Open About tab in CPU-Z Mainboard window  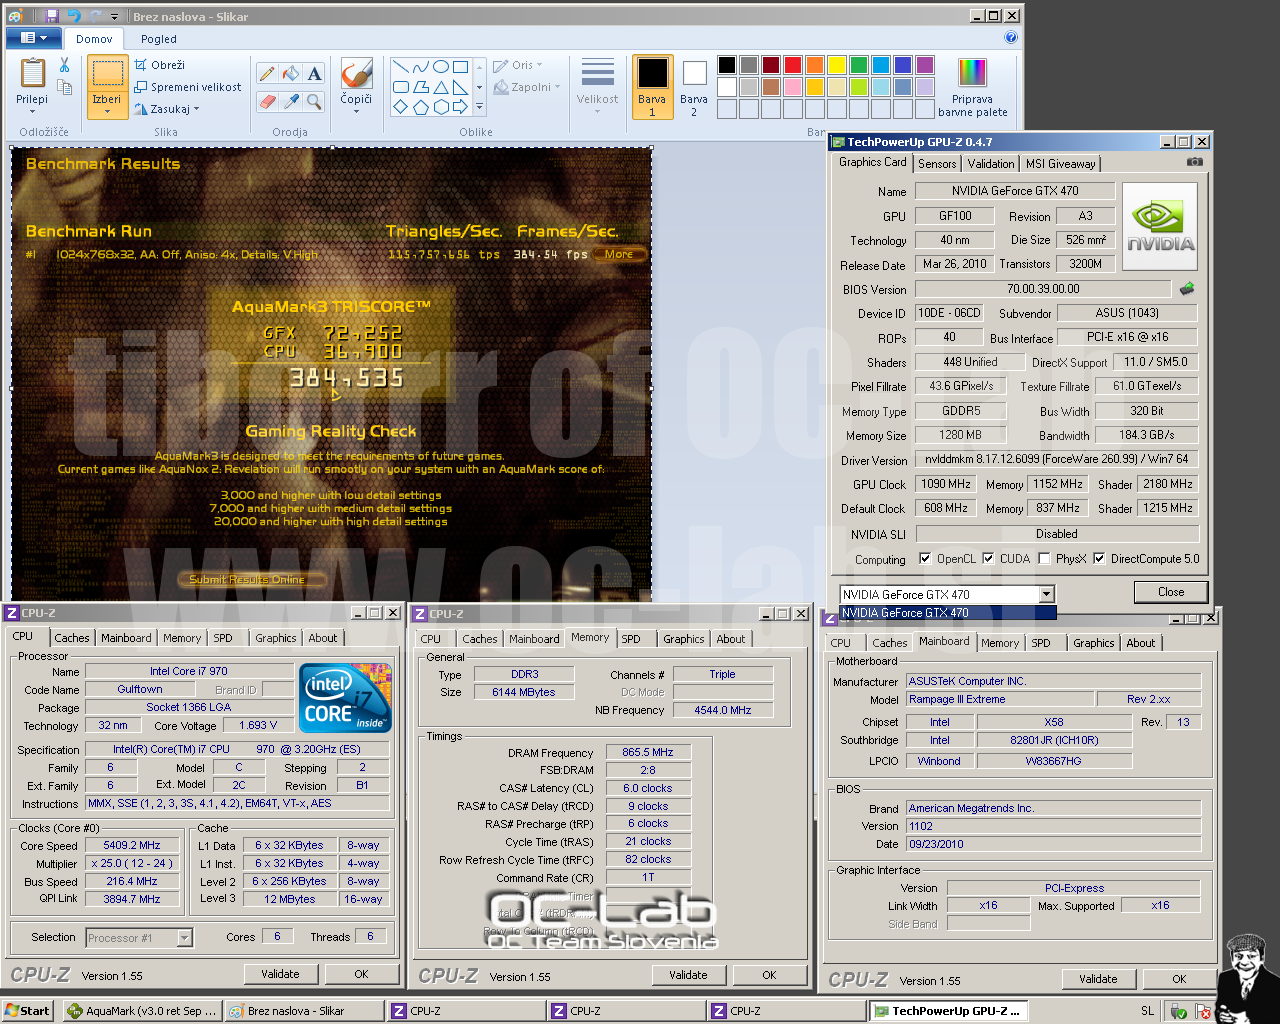[x=1141, y=643]
